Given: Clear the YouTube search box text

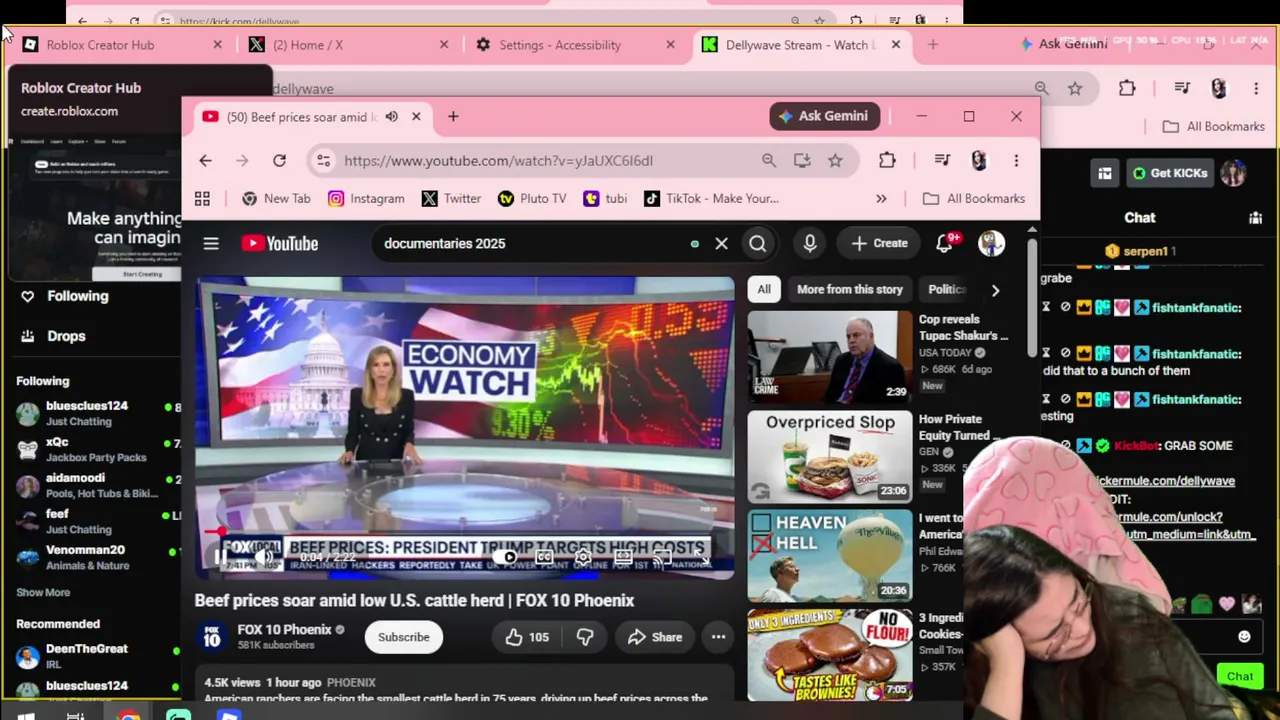Looking at the screenshot, I should tap(721, 243).
